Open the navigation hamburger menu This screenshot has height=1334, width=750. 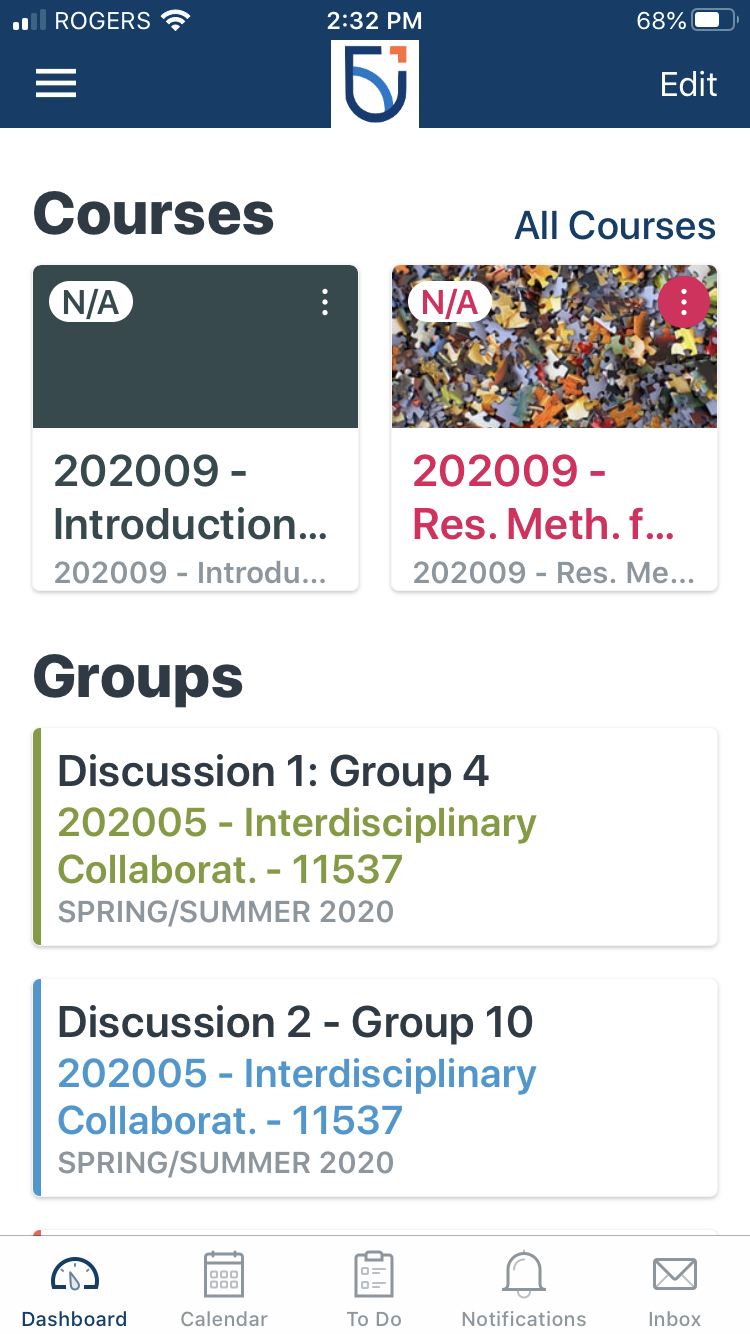click(56, 84)
